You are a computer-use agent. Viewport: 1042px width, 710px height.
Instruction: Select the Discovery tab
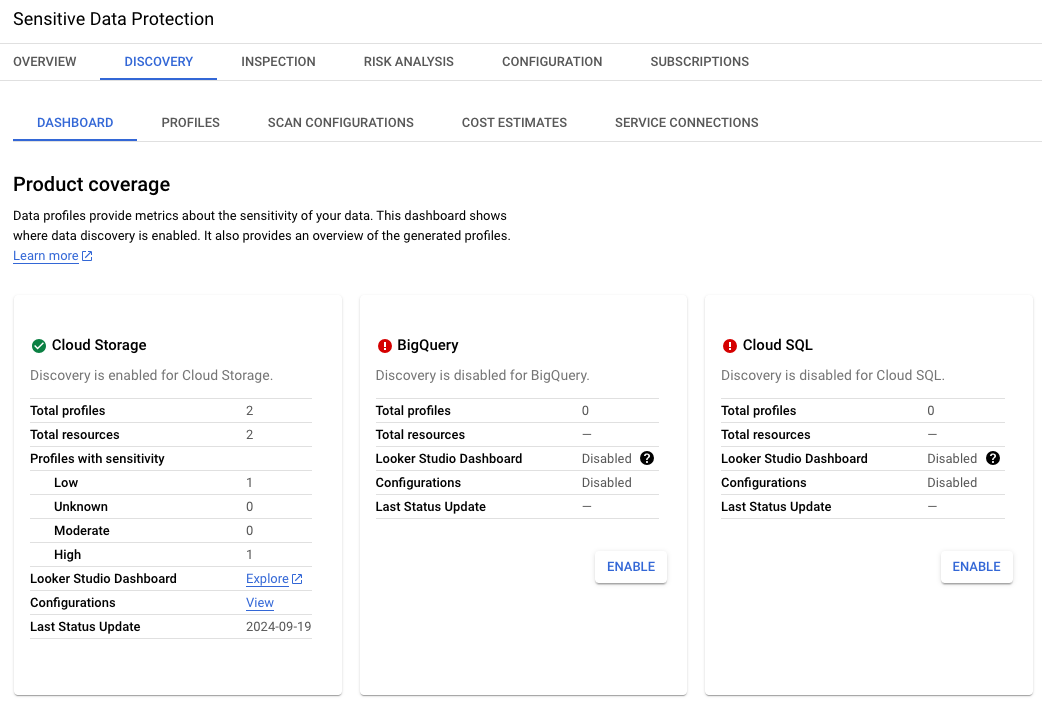pos(159,62)
